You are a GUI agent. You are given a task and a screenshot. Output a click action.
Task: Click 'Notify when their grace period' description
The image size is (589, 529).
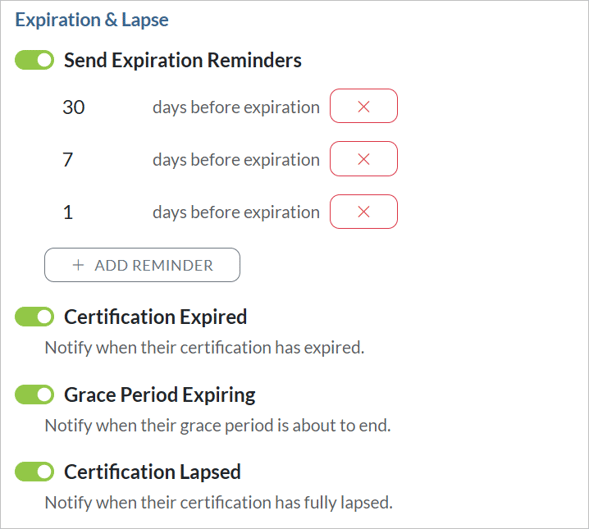click(218, 426)
